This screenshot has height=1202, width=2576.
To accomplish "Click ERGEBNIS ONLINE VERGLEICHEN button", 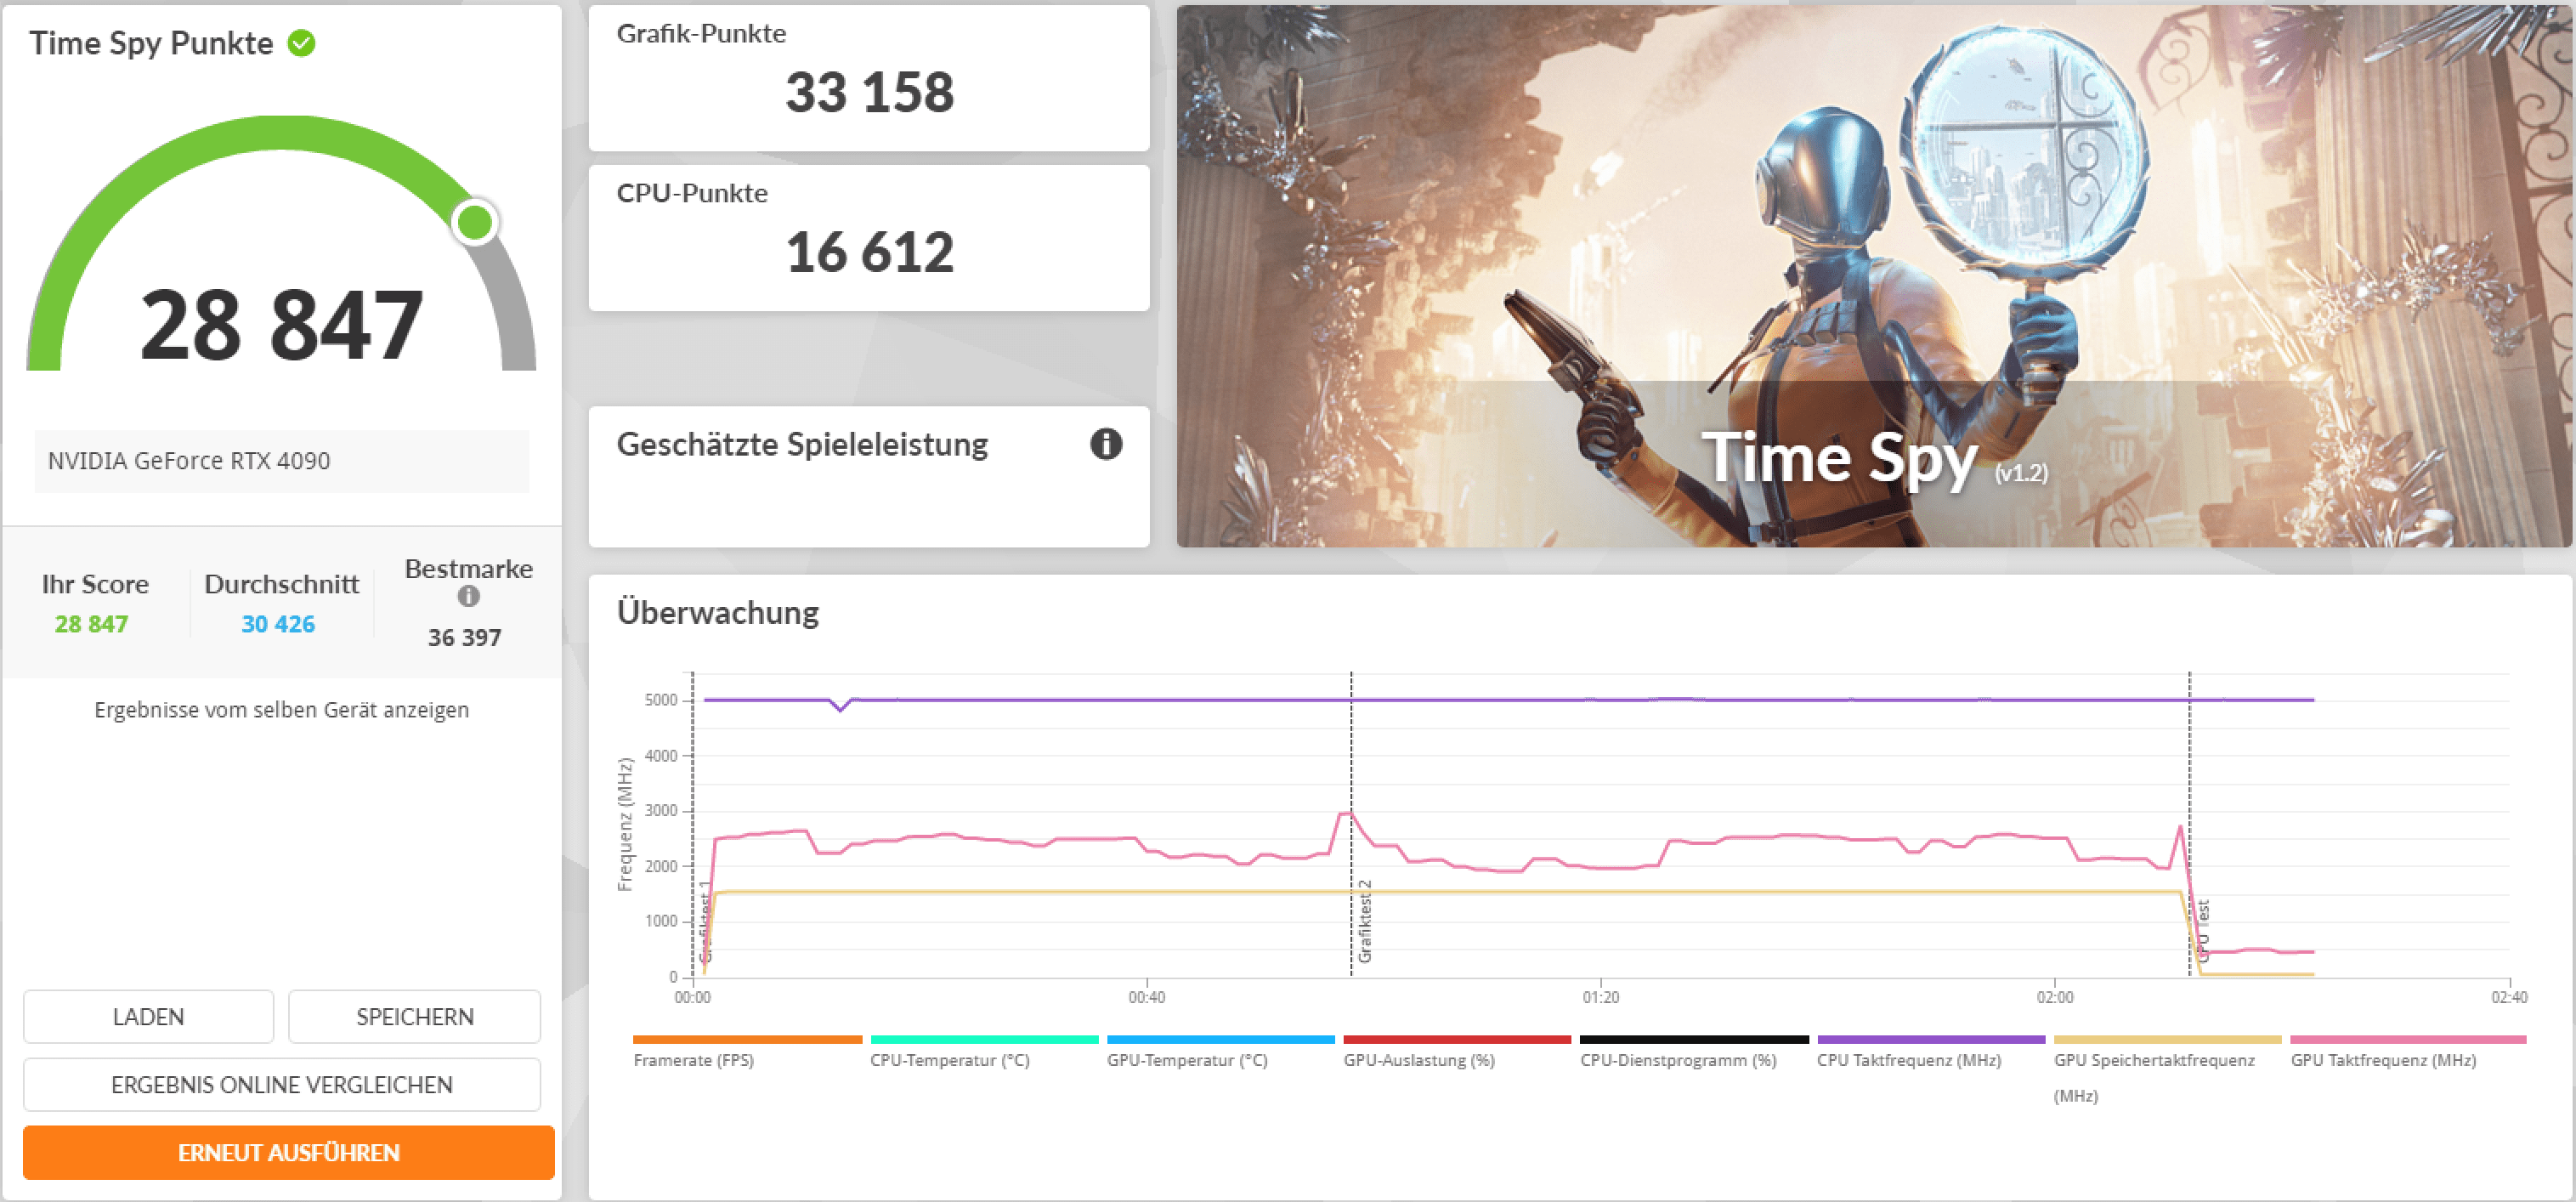I will click(281, 1084).
